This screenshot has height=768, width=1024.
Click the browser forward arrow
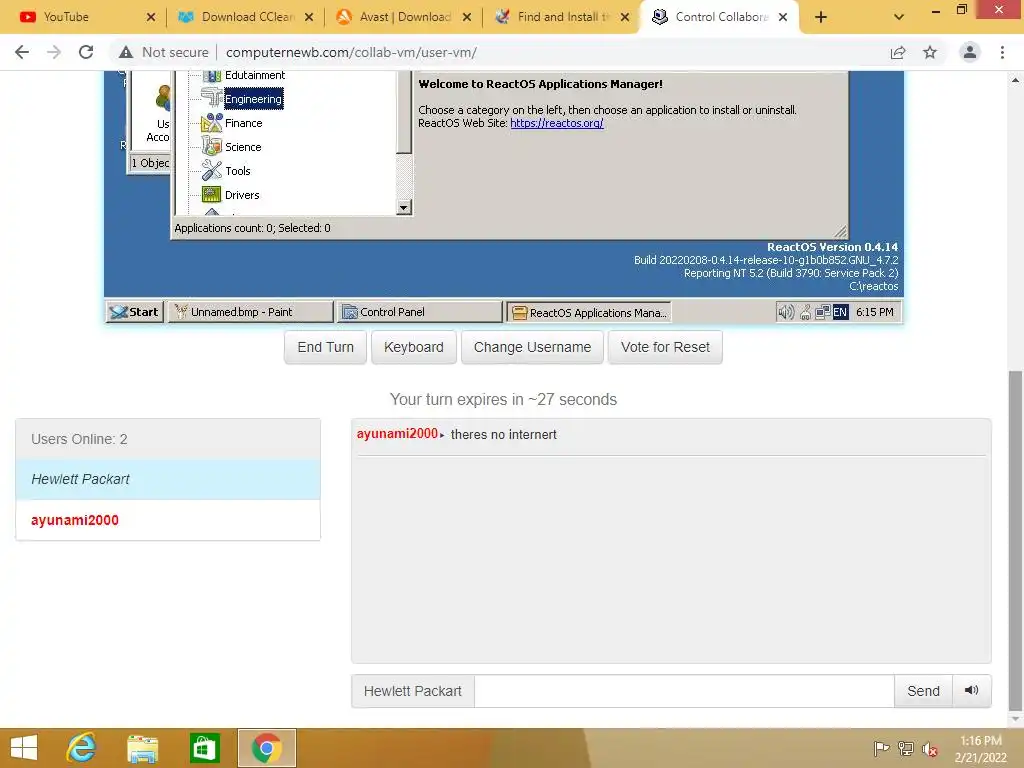pos(54,52)
